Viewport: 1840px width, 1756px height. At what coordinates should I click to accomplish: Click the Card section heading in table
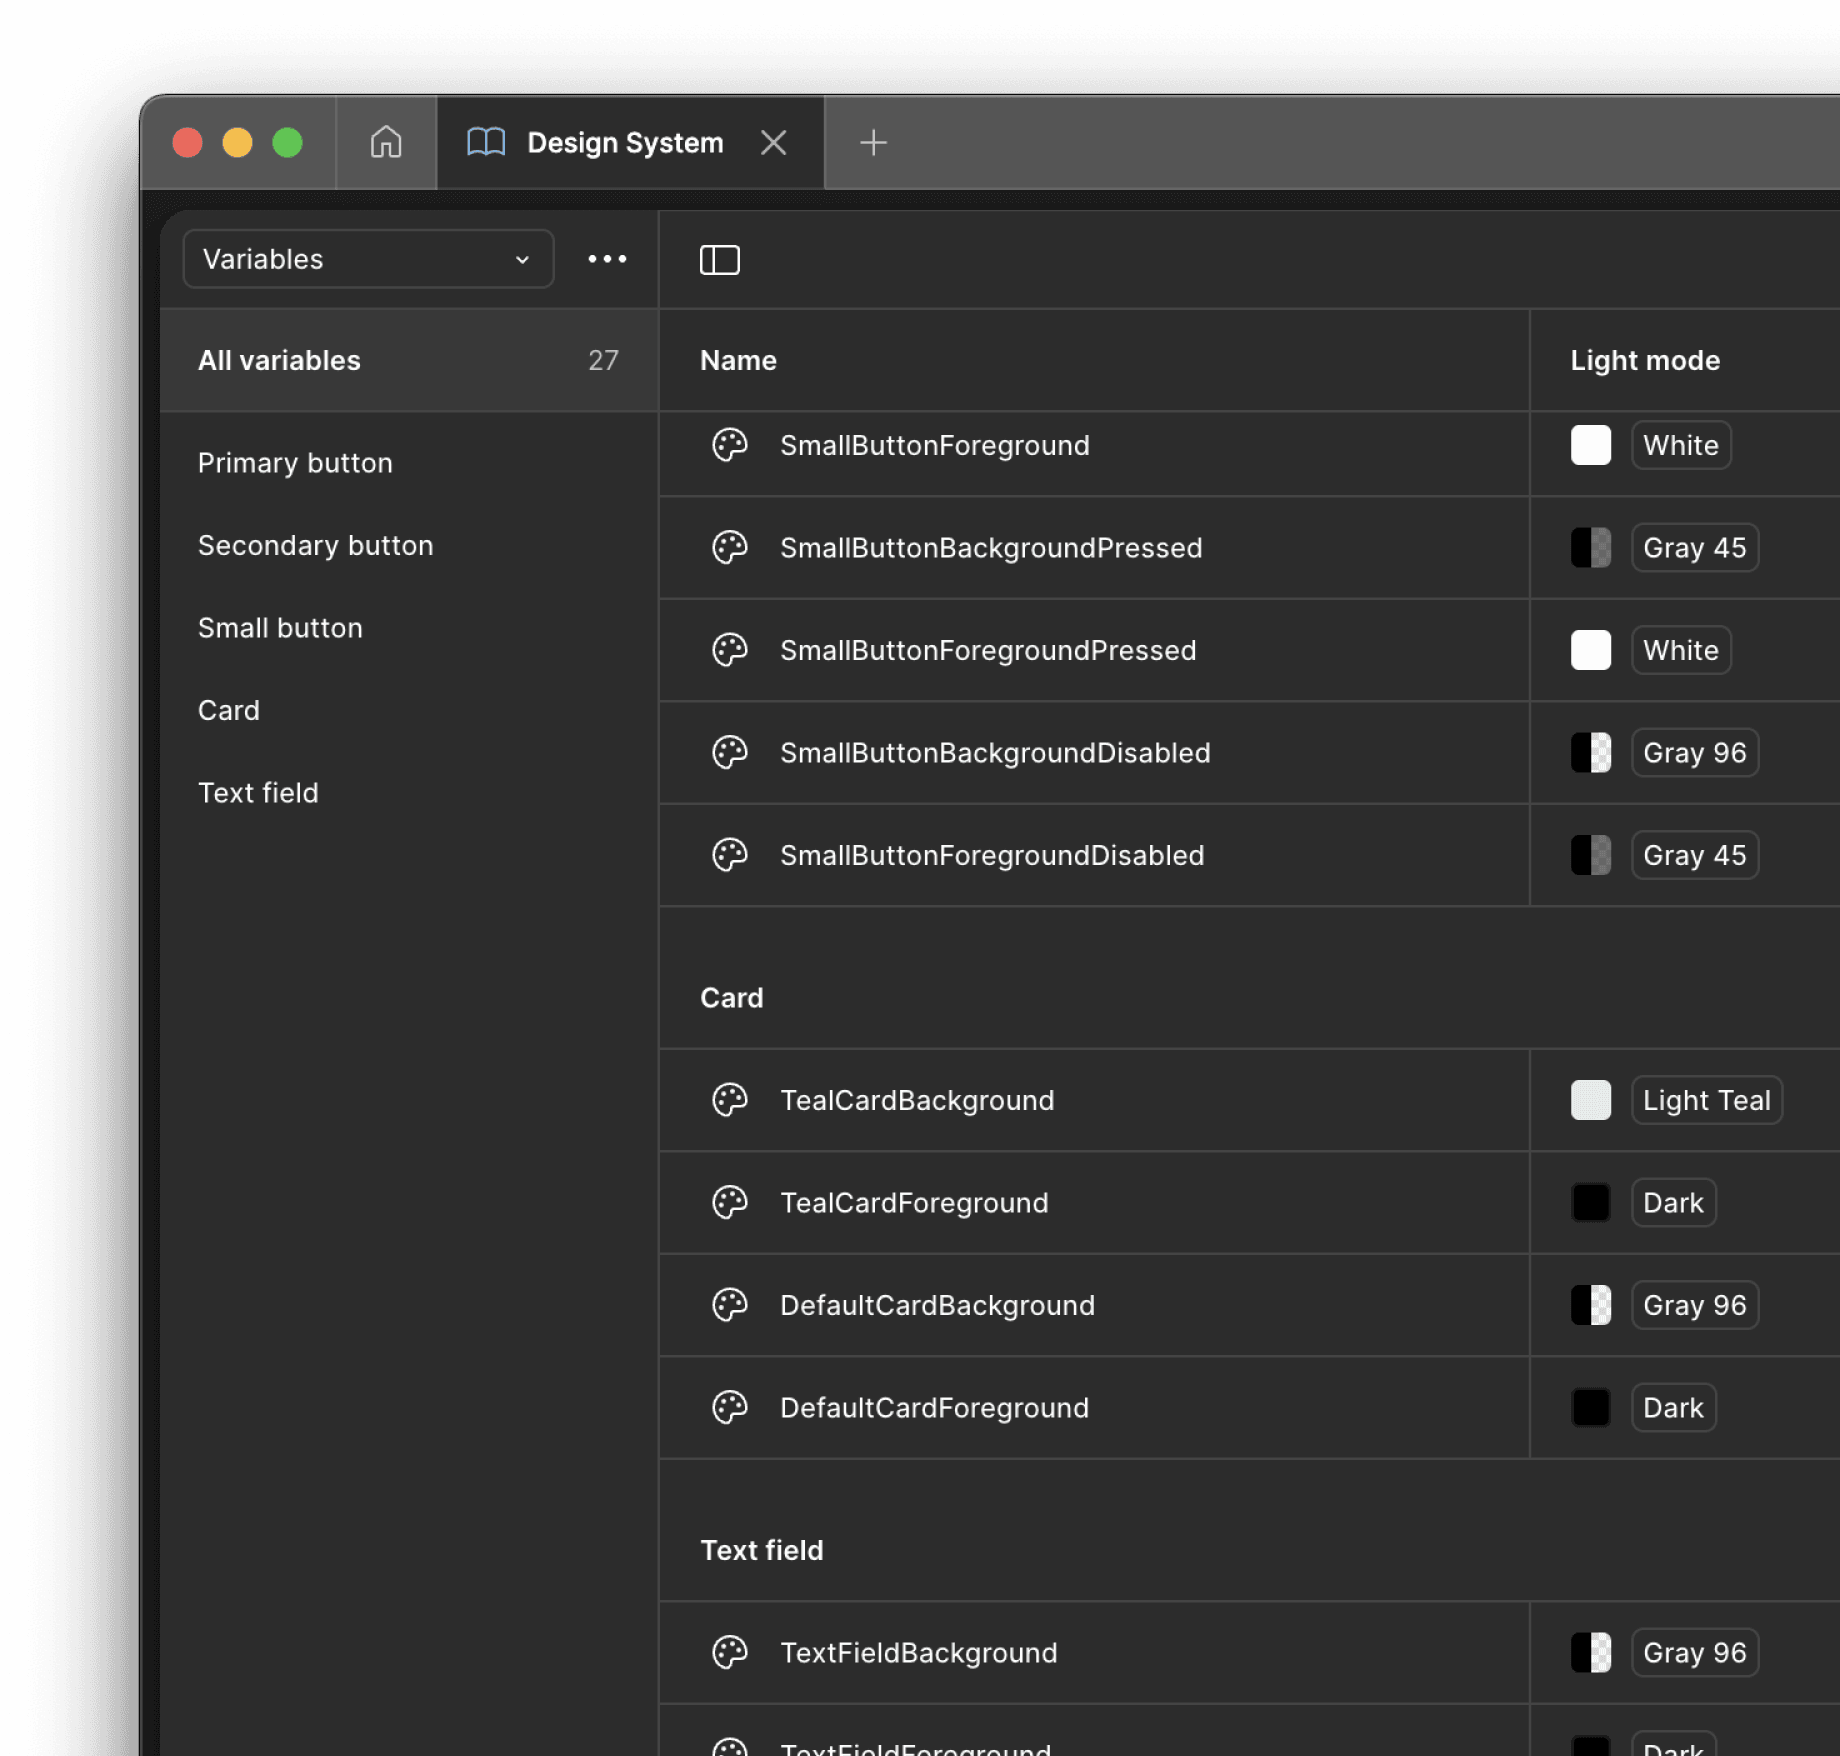731,997
